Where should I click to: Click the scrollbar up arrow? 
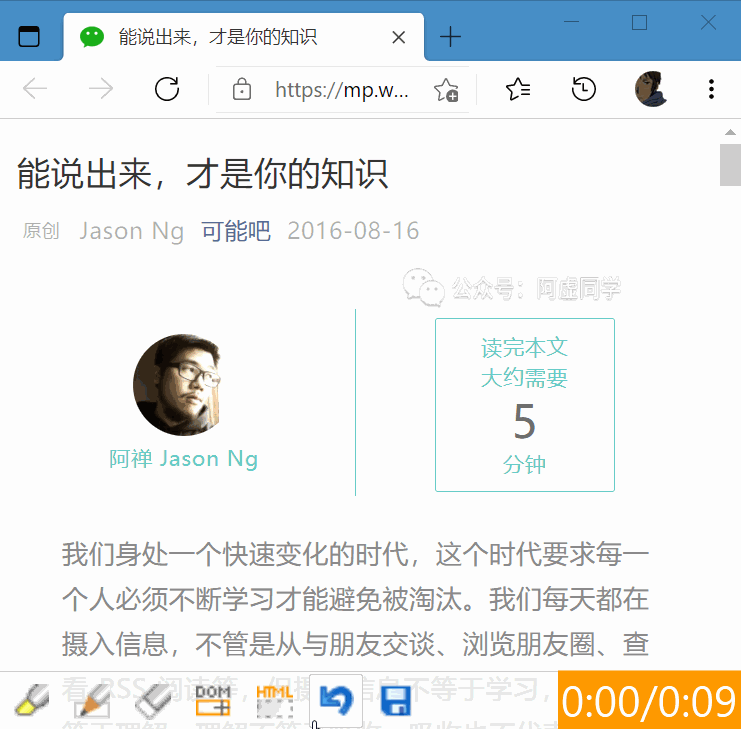[x=730, y=132]
